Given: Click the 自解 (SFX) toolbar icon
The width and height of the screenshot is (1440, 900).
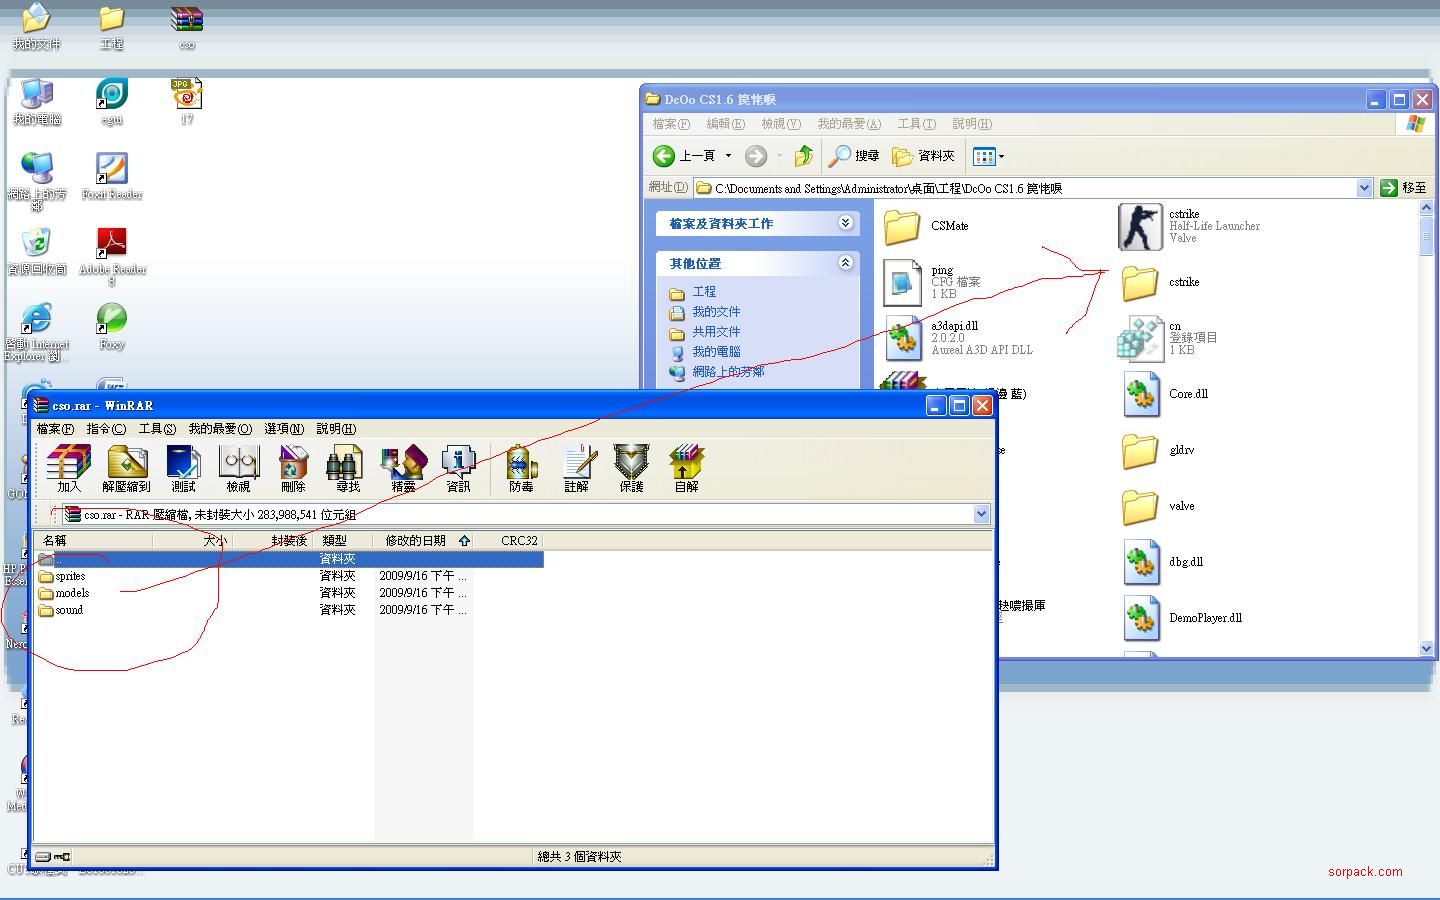Looking at the screenshot, I should click(x=686, y=466).
